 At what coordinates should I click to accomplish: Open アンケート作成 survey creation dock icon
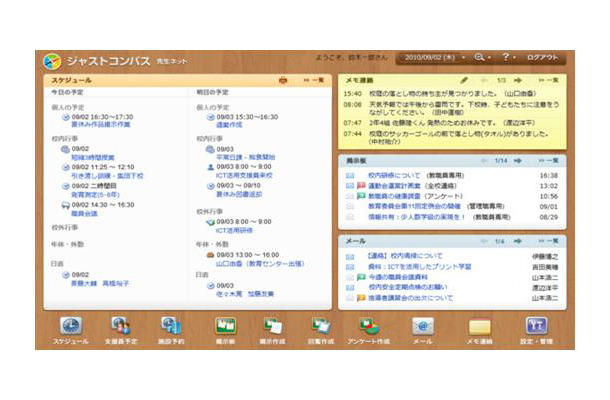[x=369, y=326]
